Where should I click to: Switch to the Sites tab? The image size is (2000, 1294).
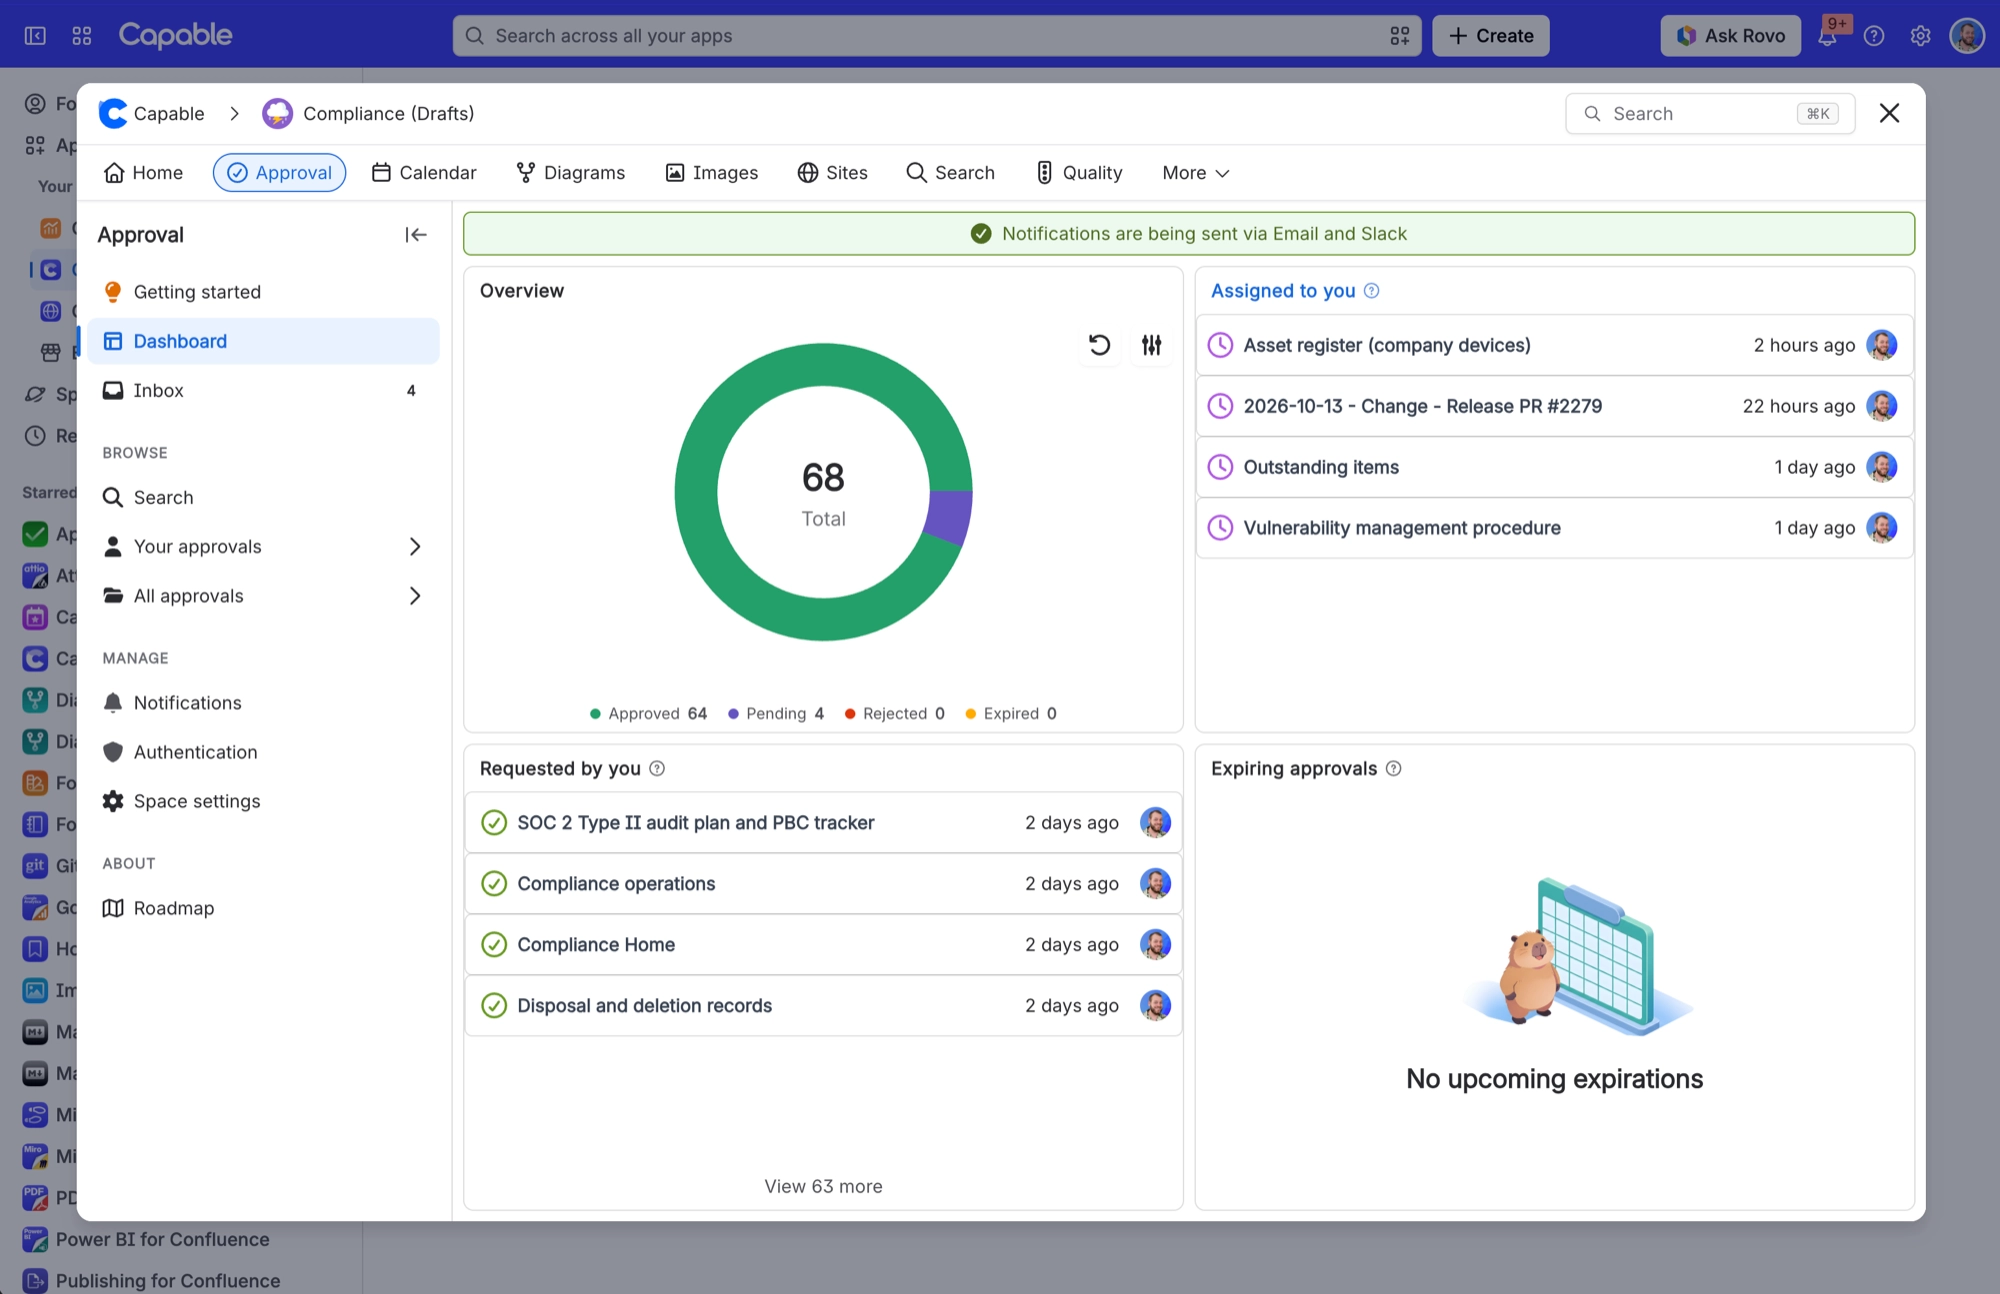coord(832,173)
